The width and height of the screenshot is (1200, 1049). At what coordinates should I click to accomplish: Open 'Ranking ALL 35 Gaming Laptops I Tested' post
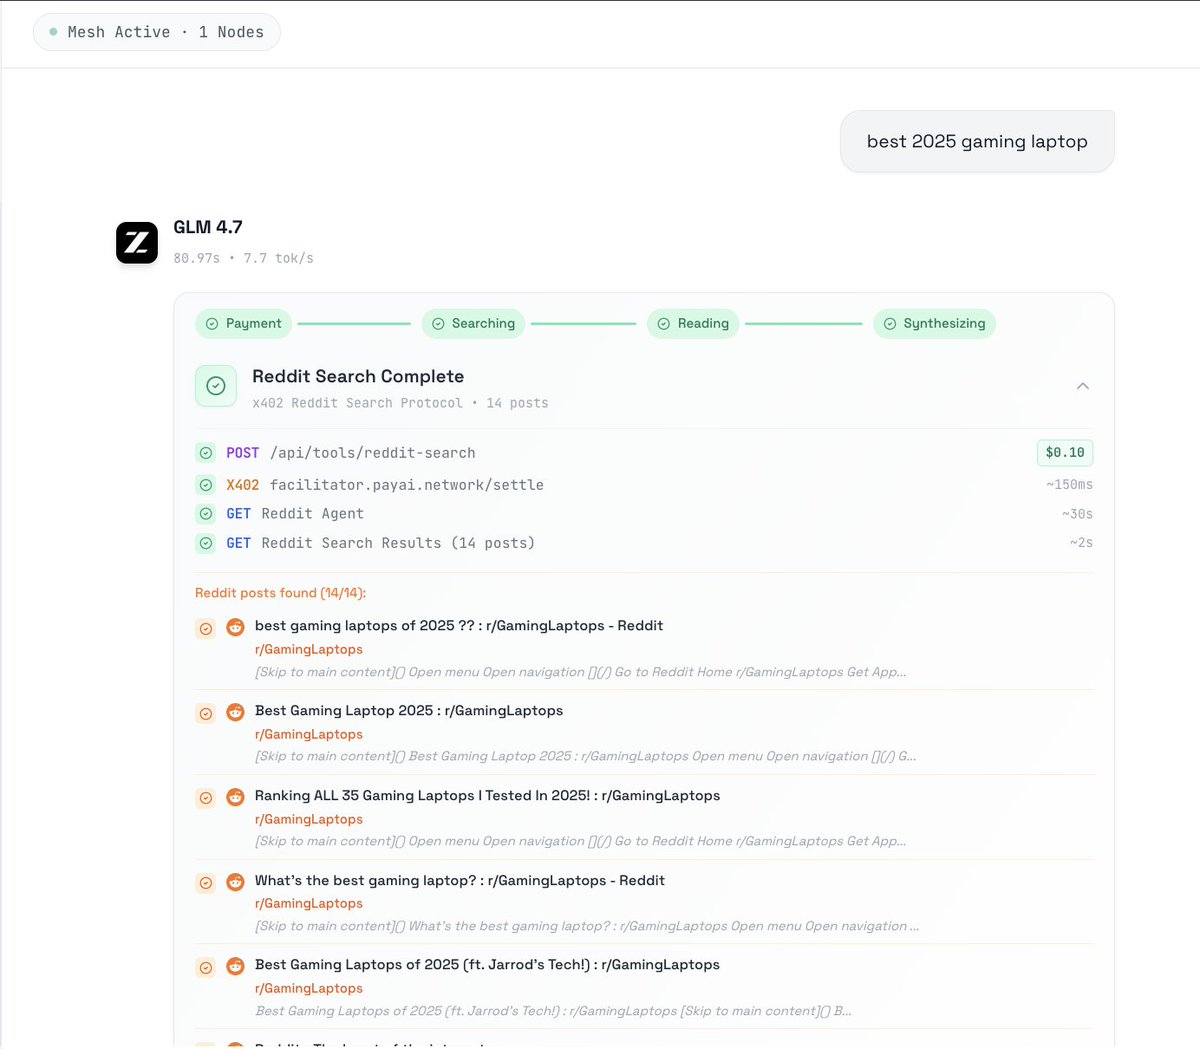[x=487, y=796]
